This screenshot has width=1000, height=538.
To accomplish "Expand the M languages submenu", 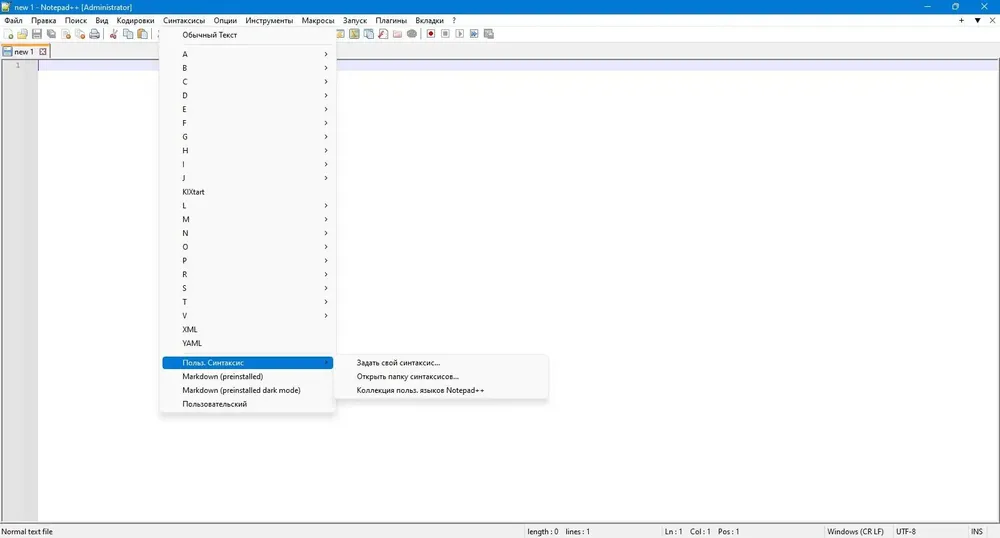I will 247,219.
